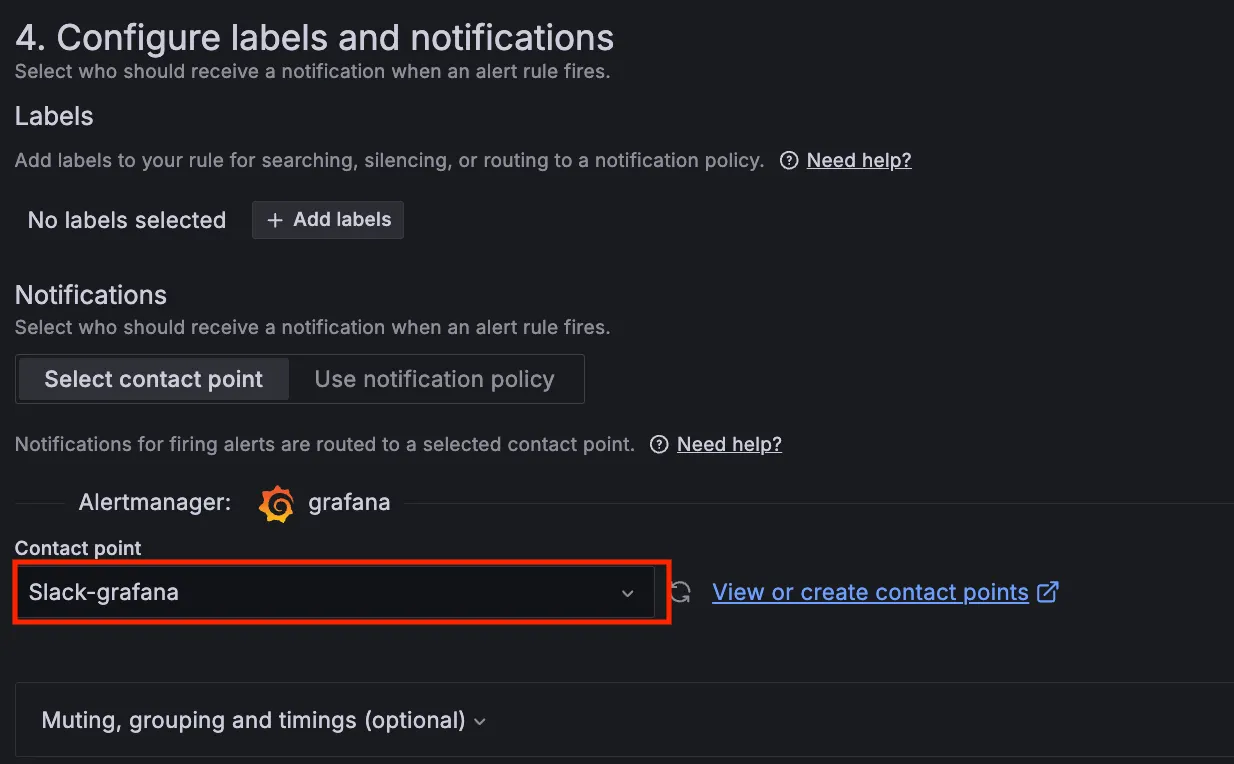Click the Contact point field label

pos(78,548)
